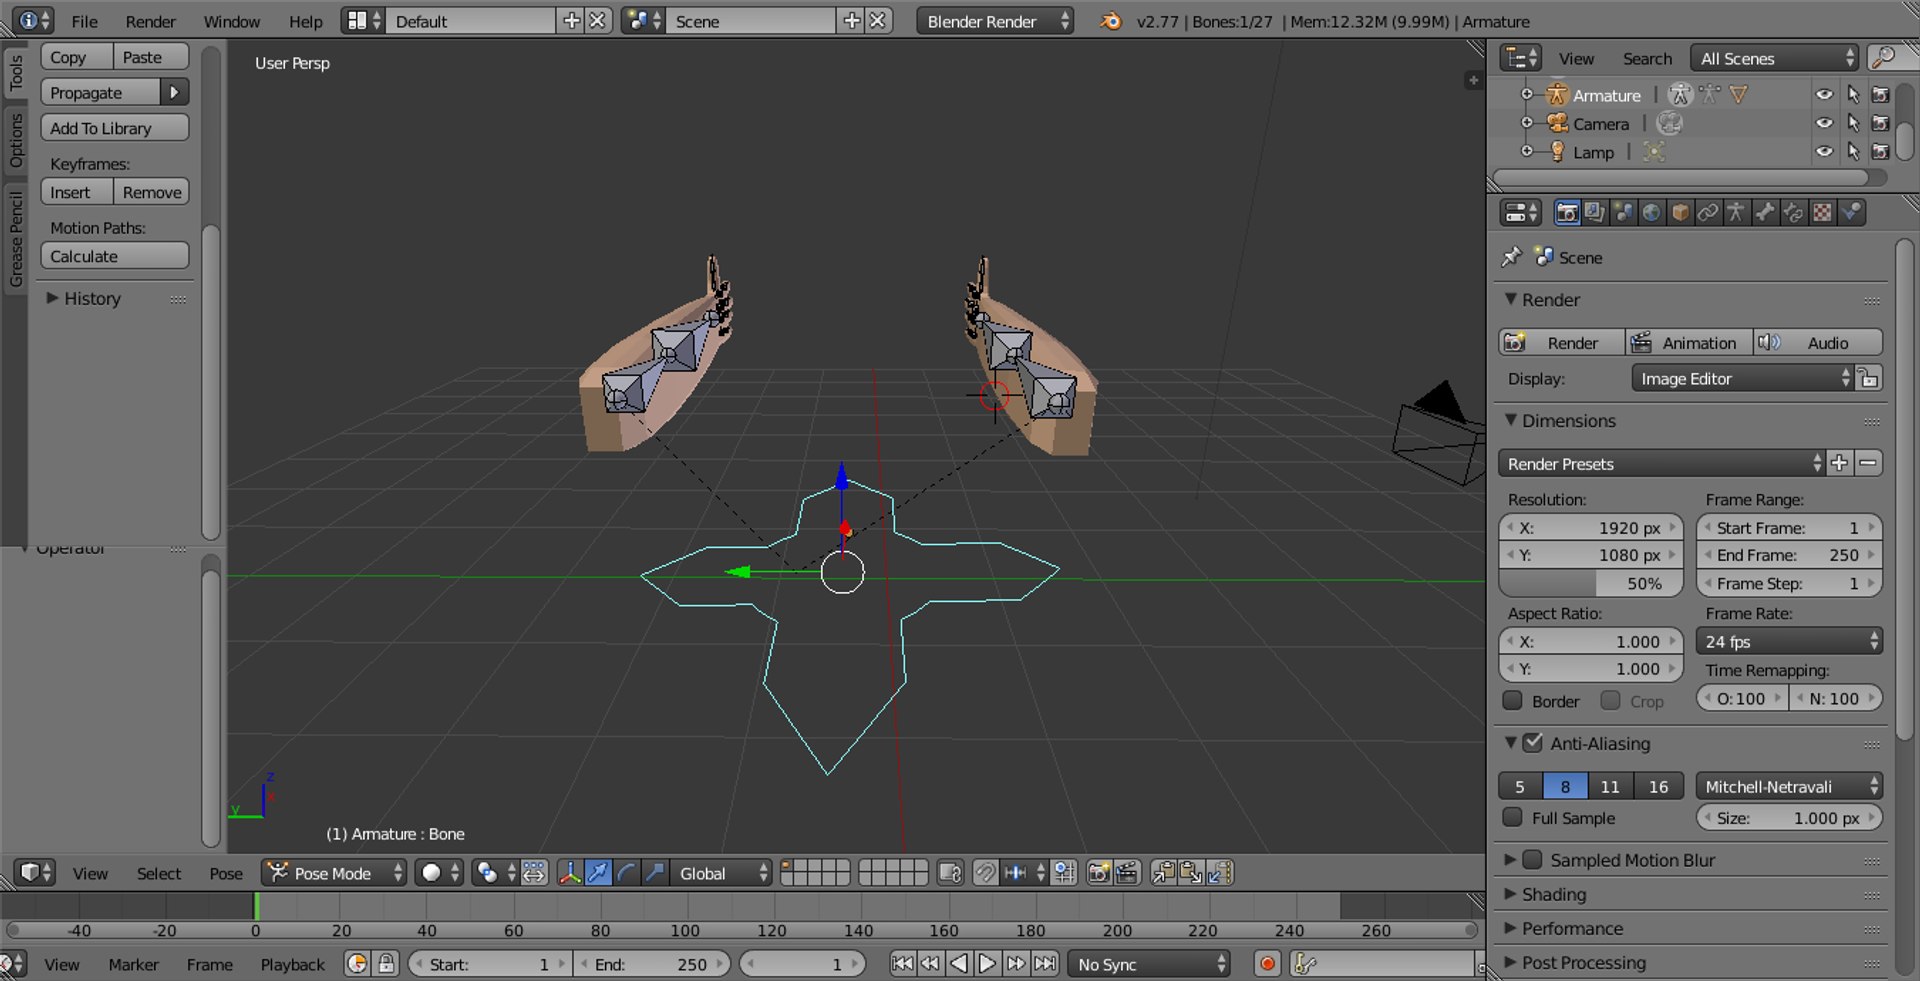Screen dimensions: 1920x981
Task: Enable the Full Sample checkbox
Action: coord(1513,818)
